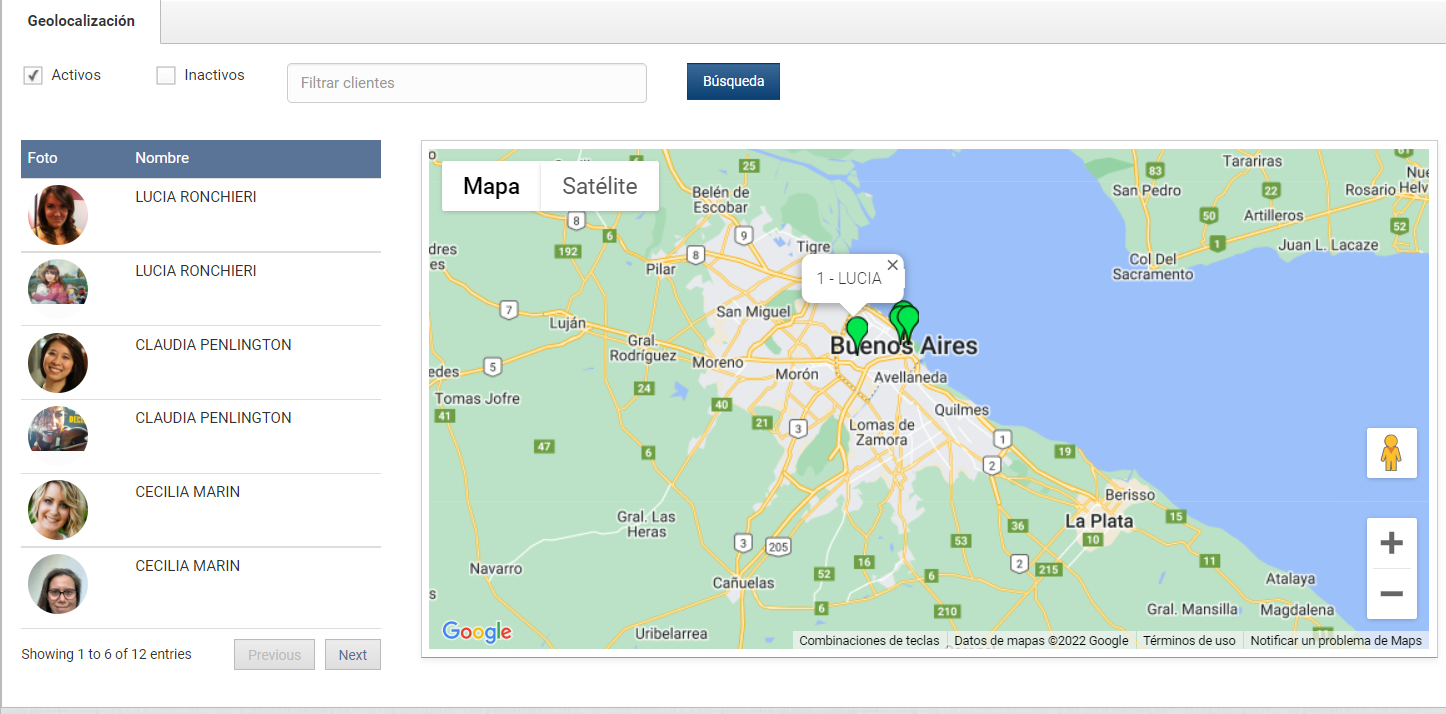This screenshot has width=1446, height=714.
Task: Switch to Satélite map view
Action: pyautogui.click(x=598, y=186)
